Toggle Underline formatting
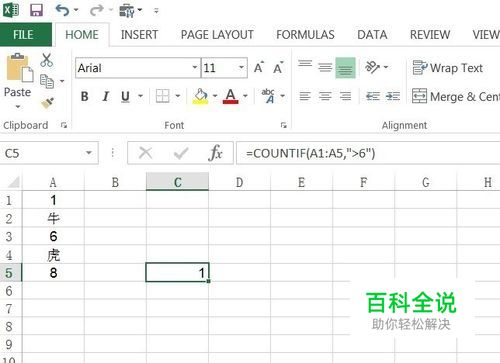Image resolution: width=500 pixels, height=363 pixels. pos(125,97)
